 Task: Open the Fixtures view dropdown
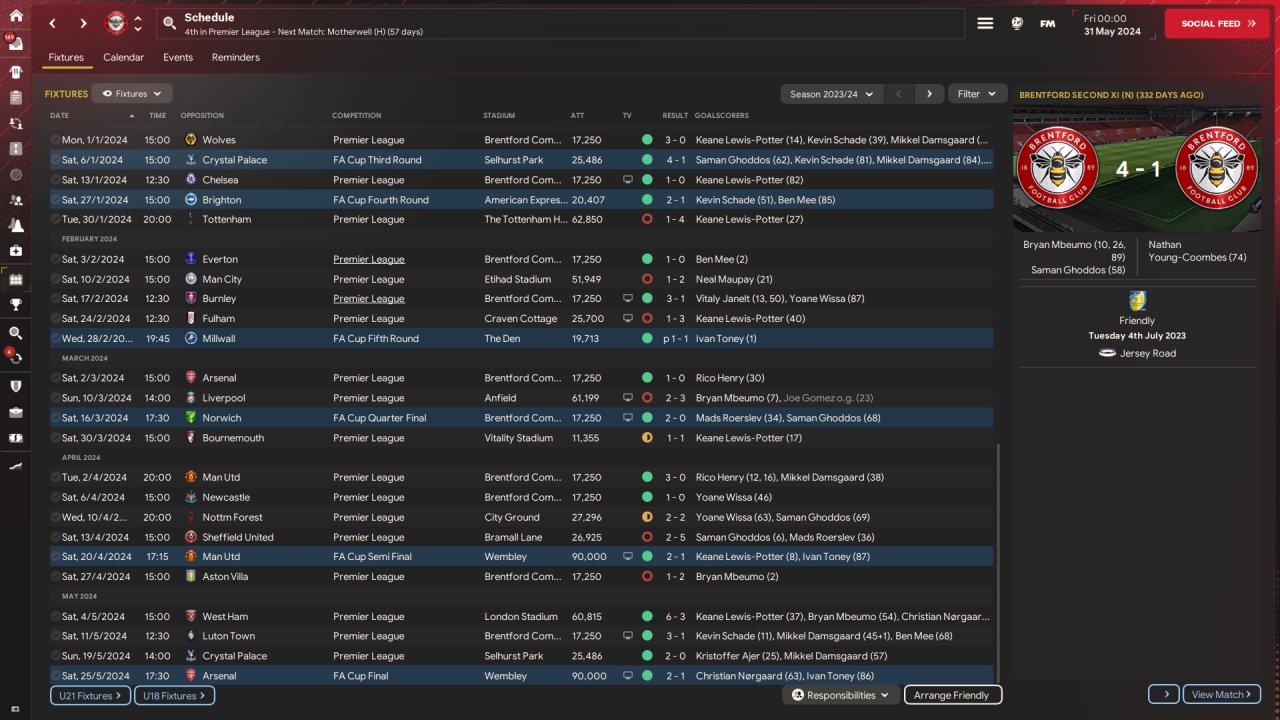(x=132, y=94)
